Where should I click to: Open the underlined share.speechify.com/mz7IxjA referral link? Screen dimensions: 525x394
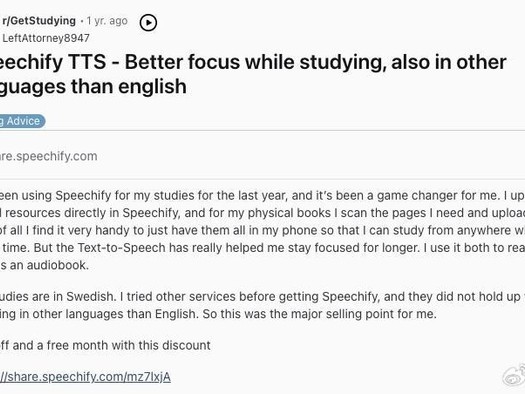click(85, 377)
